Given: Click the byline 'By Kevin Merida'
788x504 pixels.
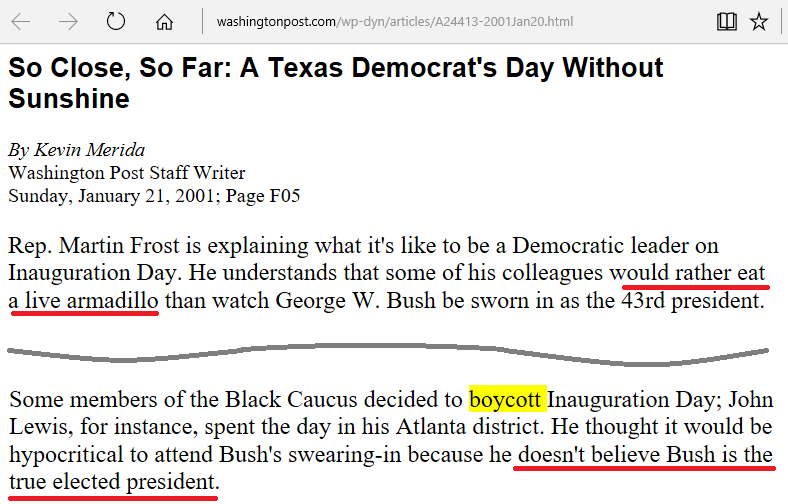Looking at the screenshot, I should [x=77, y=150].
